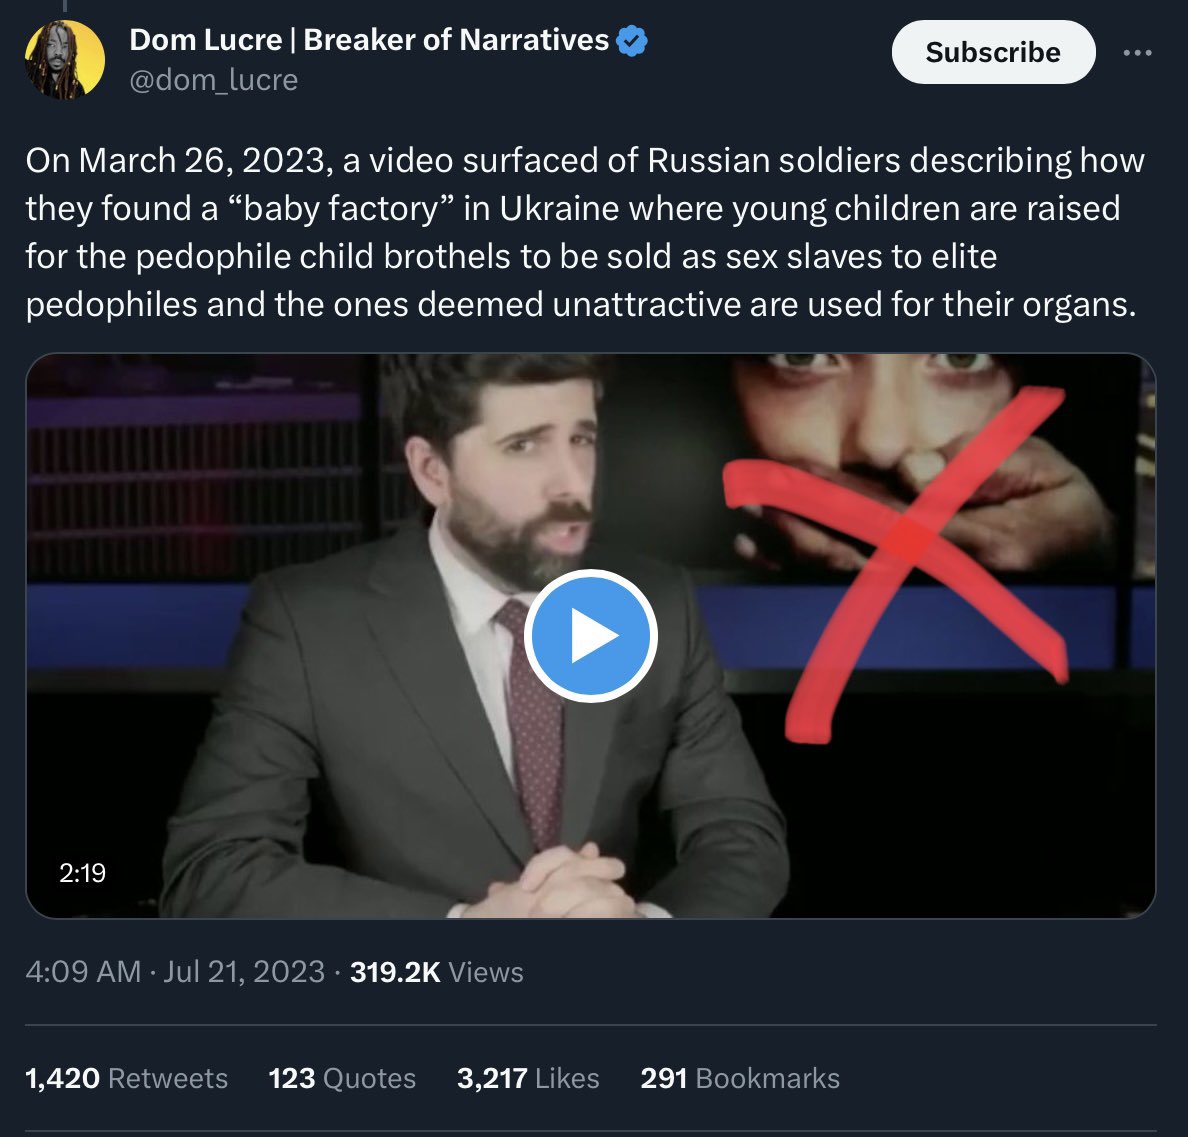Show the 3,217 Likes list
This screenshot has height=1137, width=1188.
[528, 1078]
